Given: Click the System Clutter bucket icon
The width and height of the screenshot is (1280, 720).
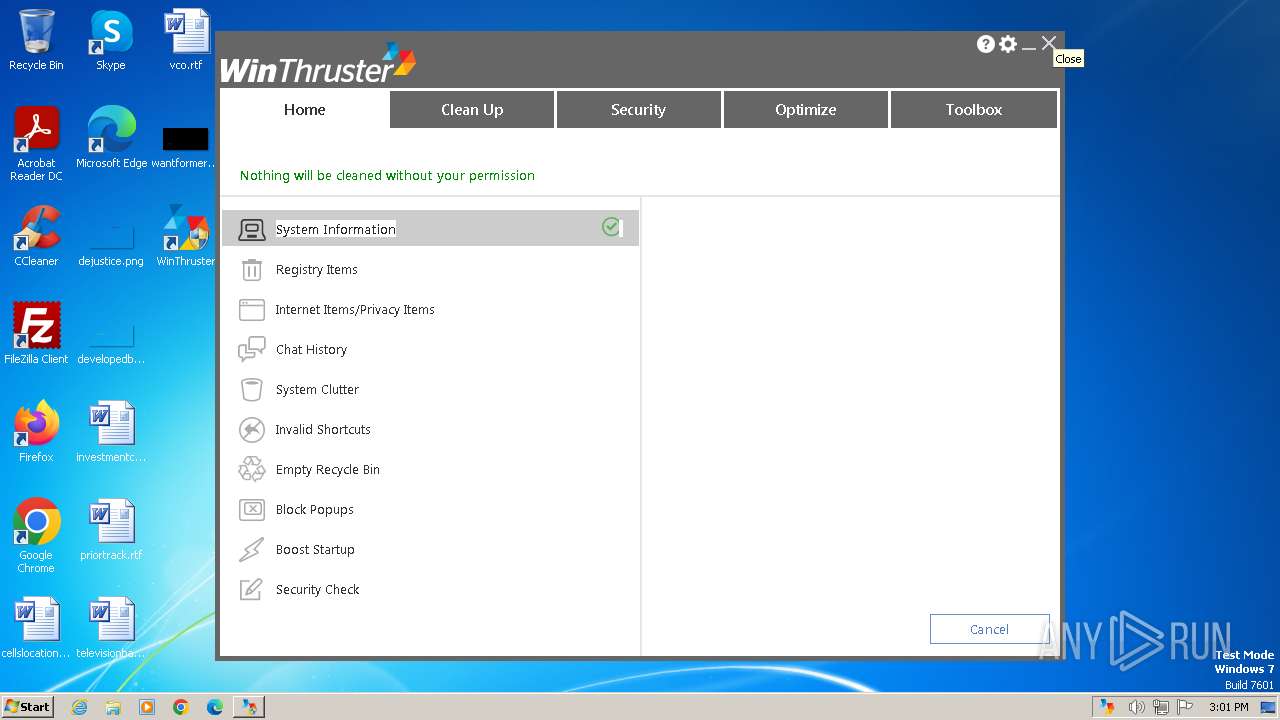Looking at the screenshot, I should click(251, 390).
